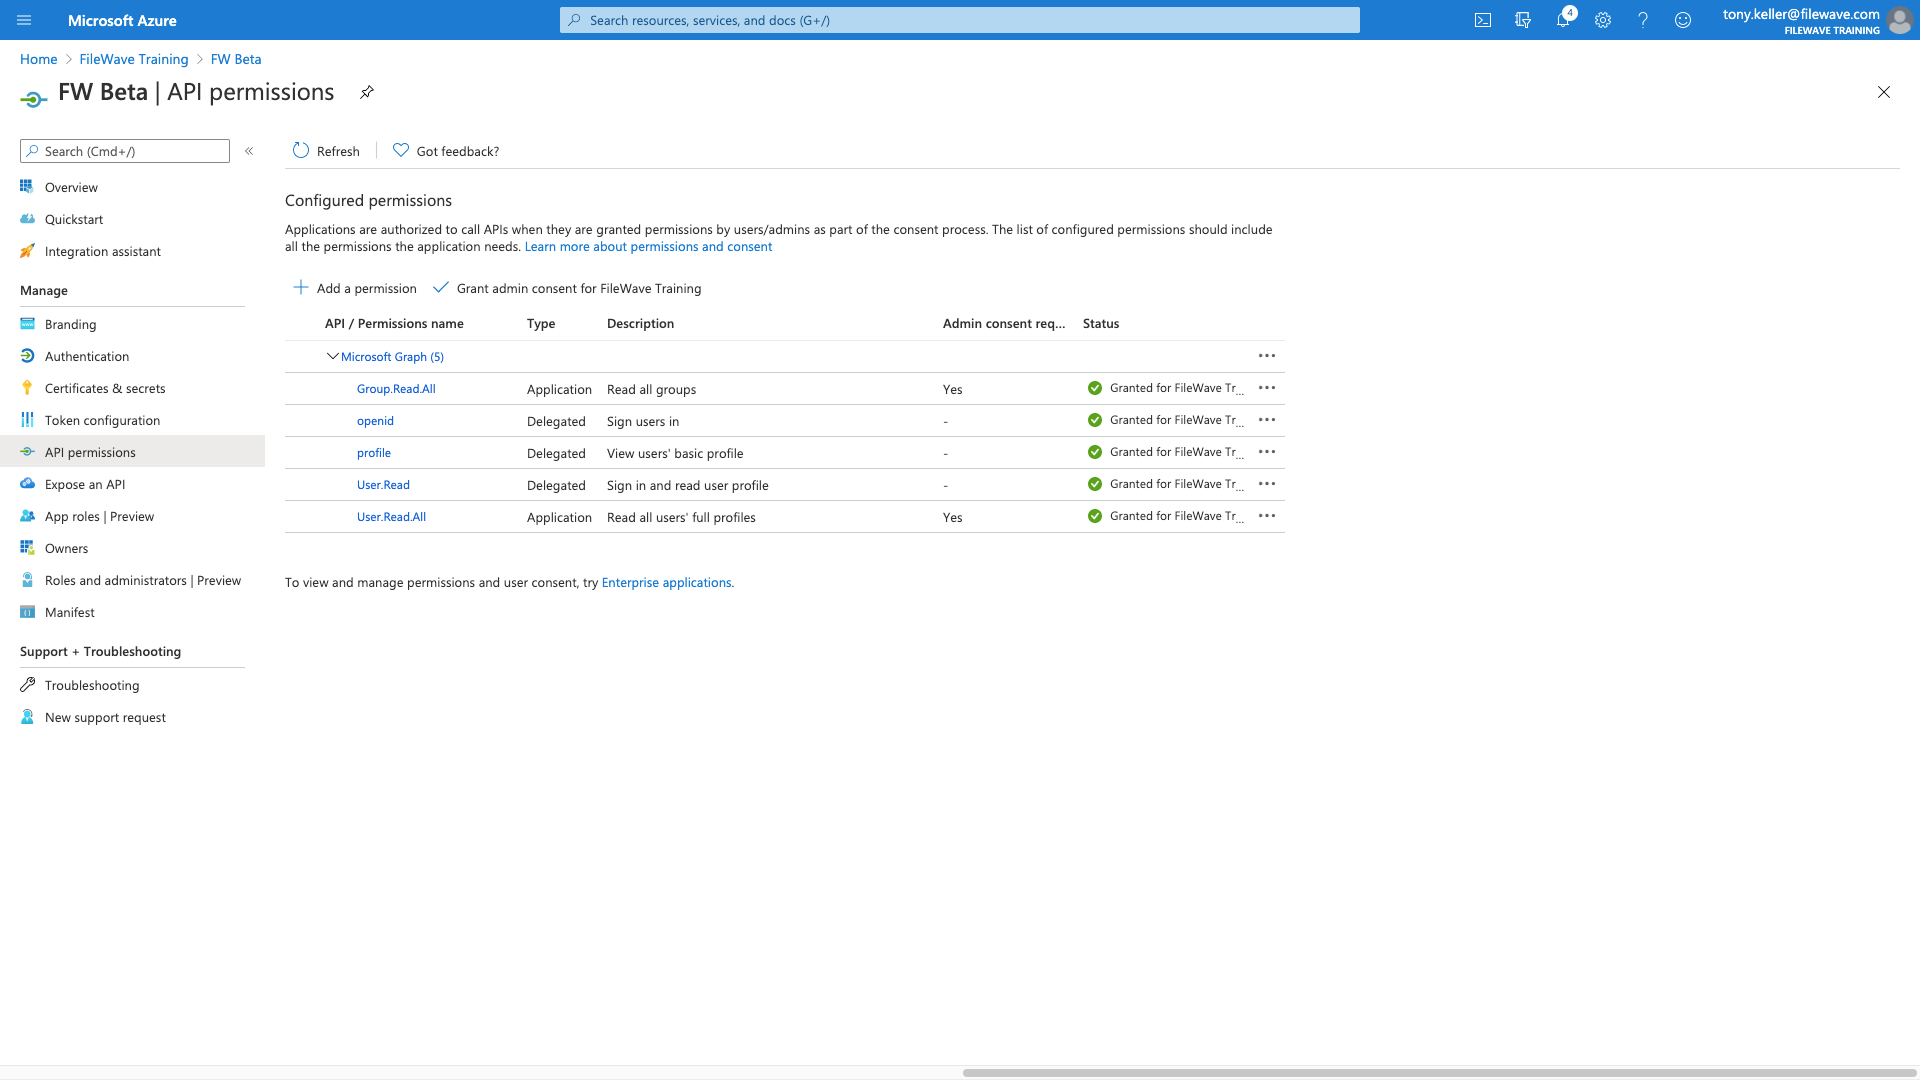
Task: Click the Status column header
Action: (x=1101, y=324)
